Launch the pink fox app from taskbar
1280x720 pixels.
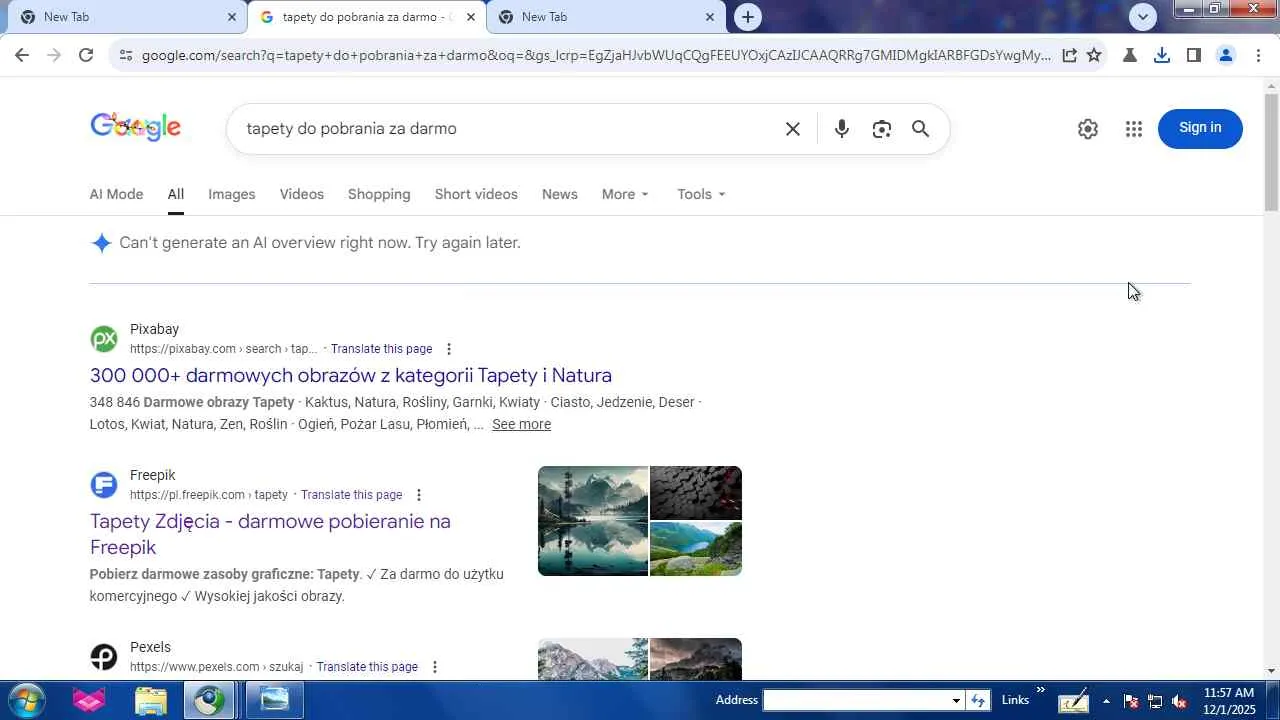tap(89, 700)
